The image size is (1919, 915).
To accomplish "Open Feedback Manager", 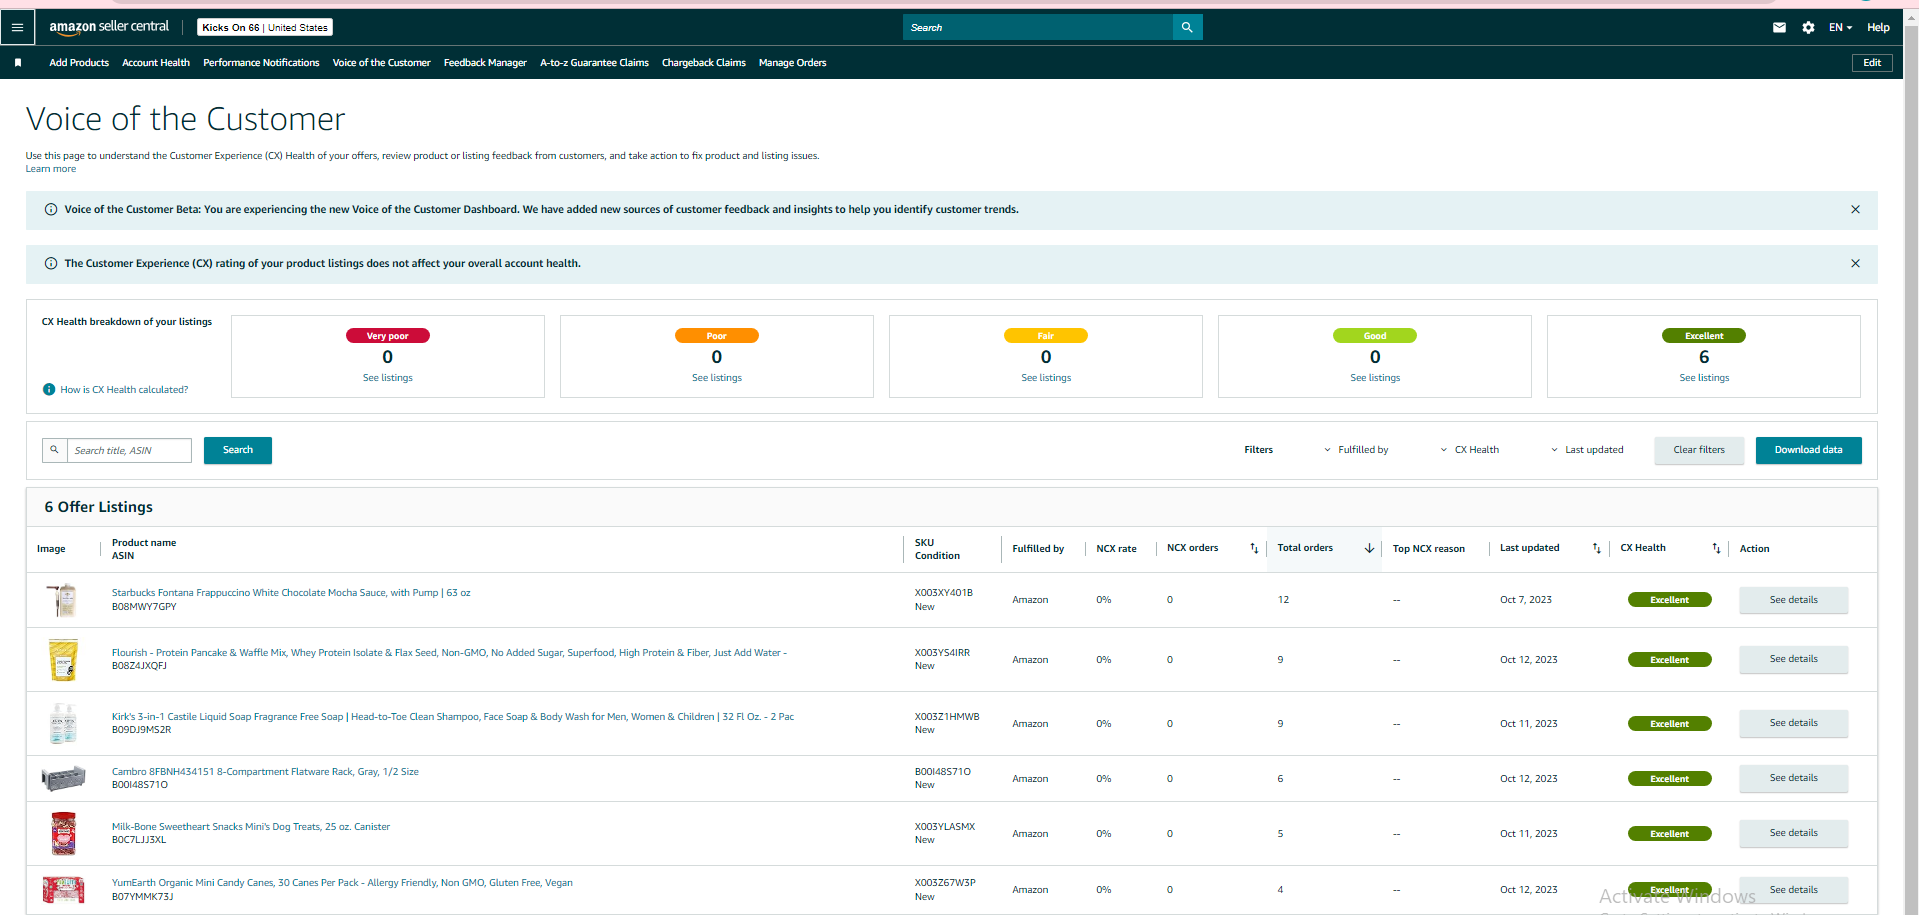I will tap(485, 63).
